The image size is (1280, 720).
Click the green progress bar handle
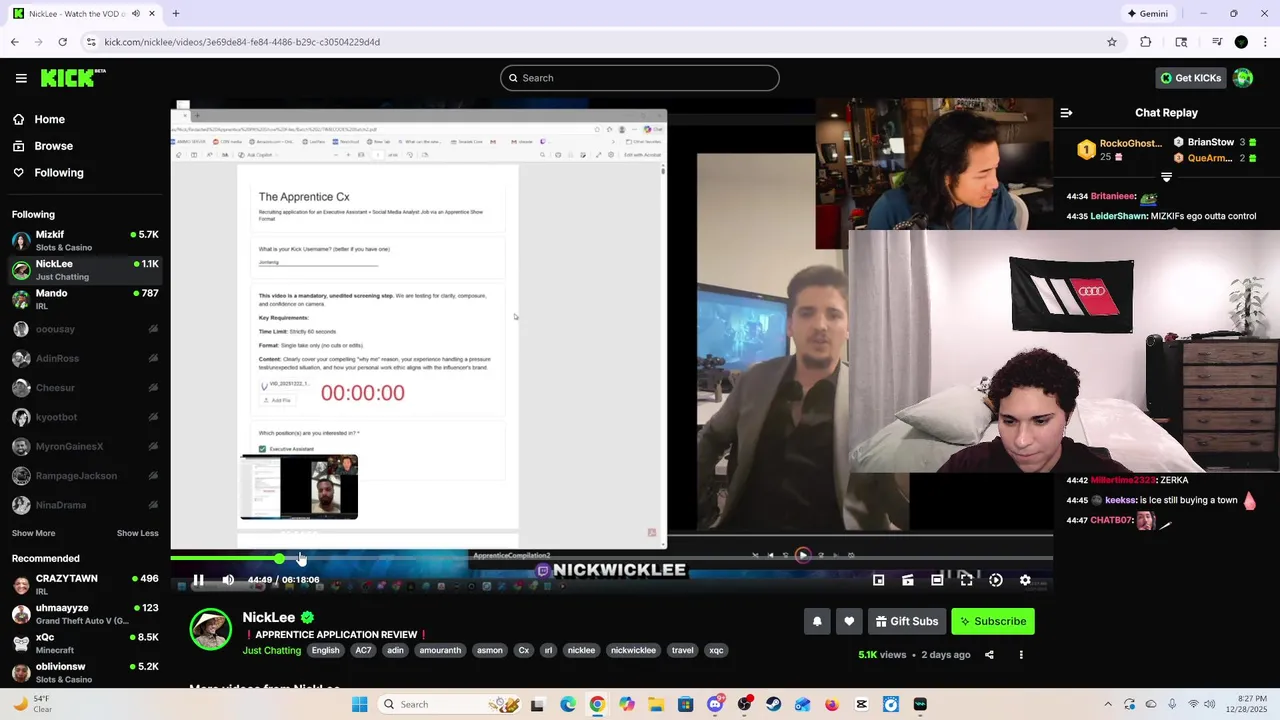(x=279, y=558)
